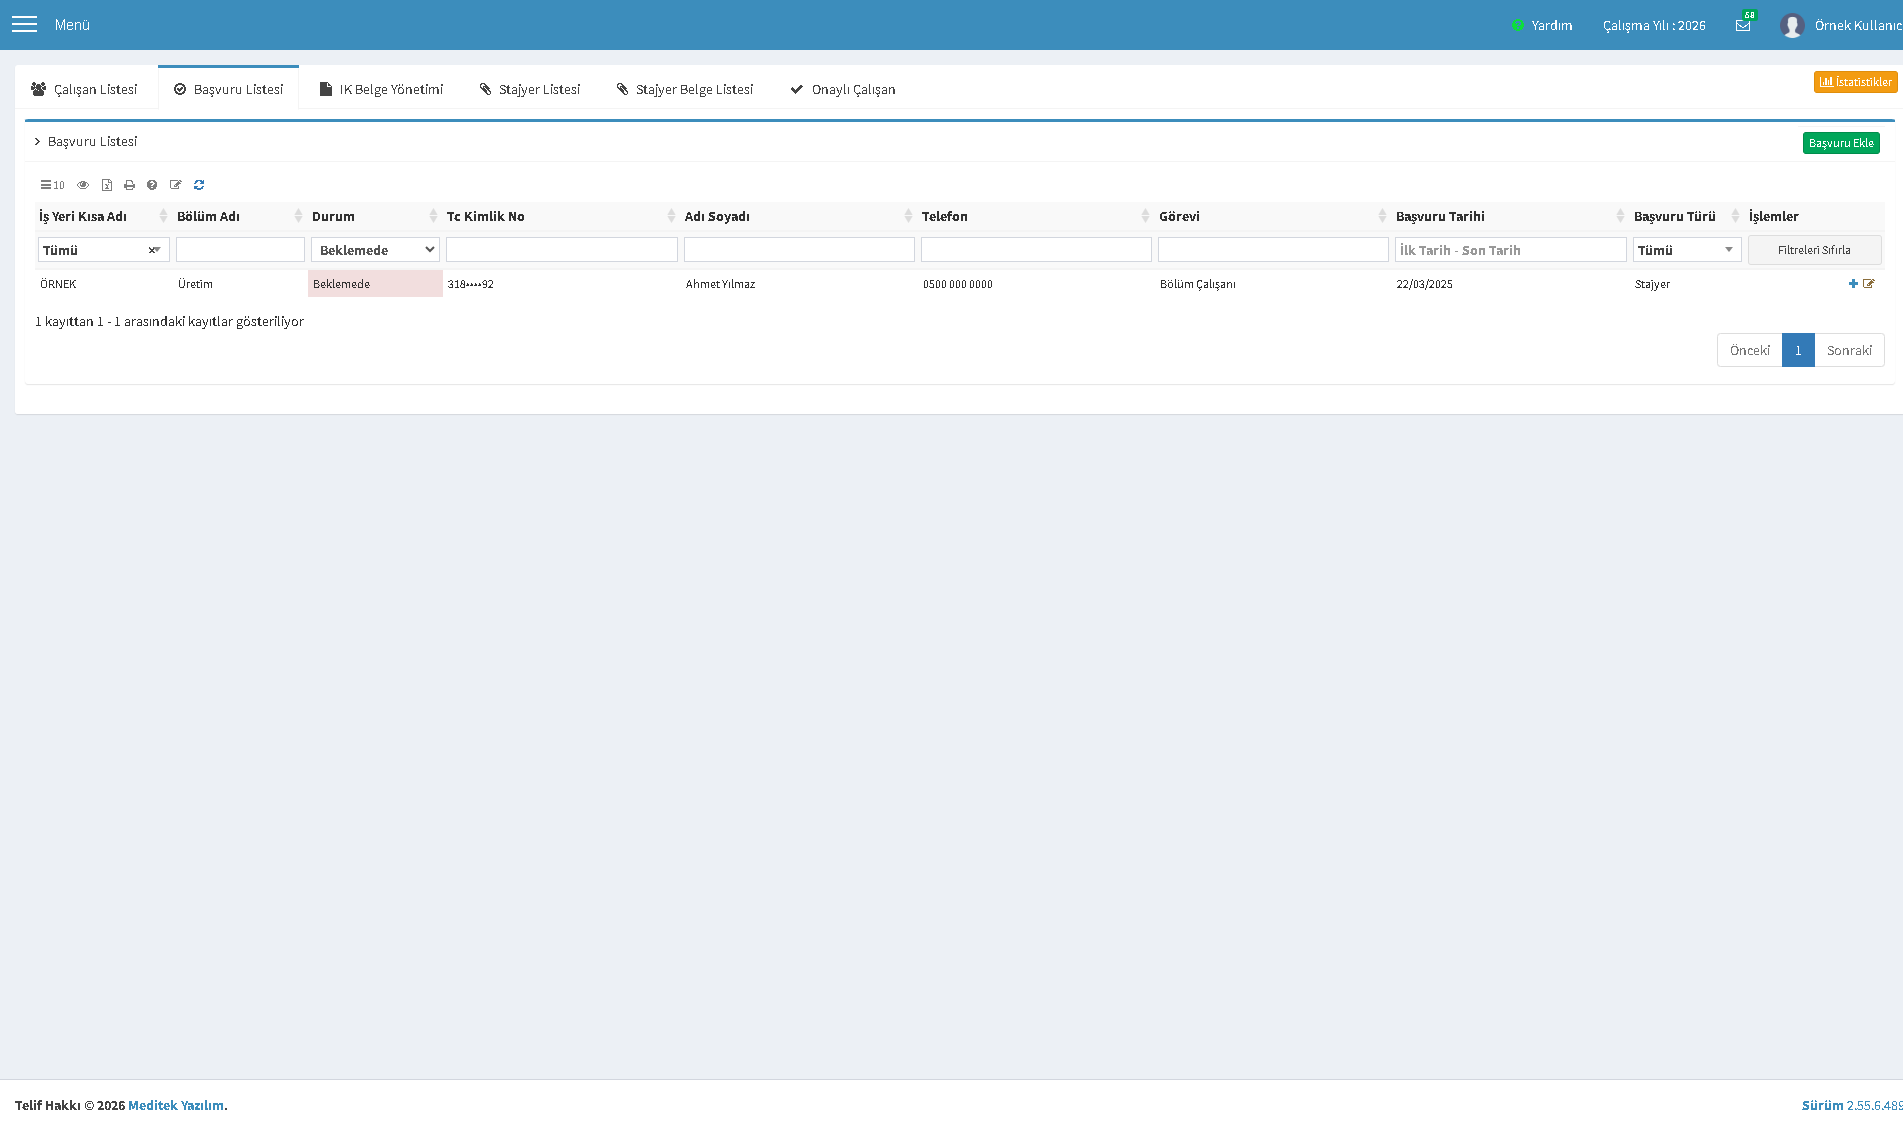This screenshot has height=1130, width=1903.
Task: Open the Başvuru Türü filter dropdown
Action: click(x=1687, y=250)
